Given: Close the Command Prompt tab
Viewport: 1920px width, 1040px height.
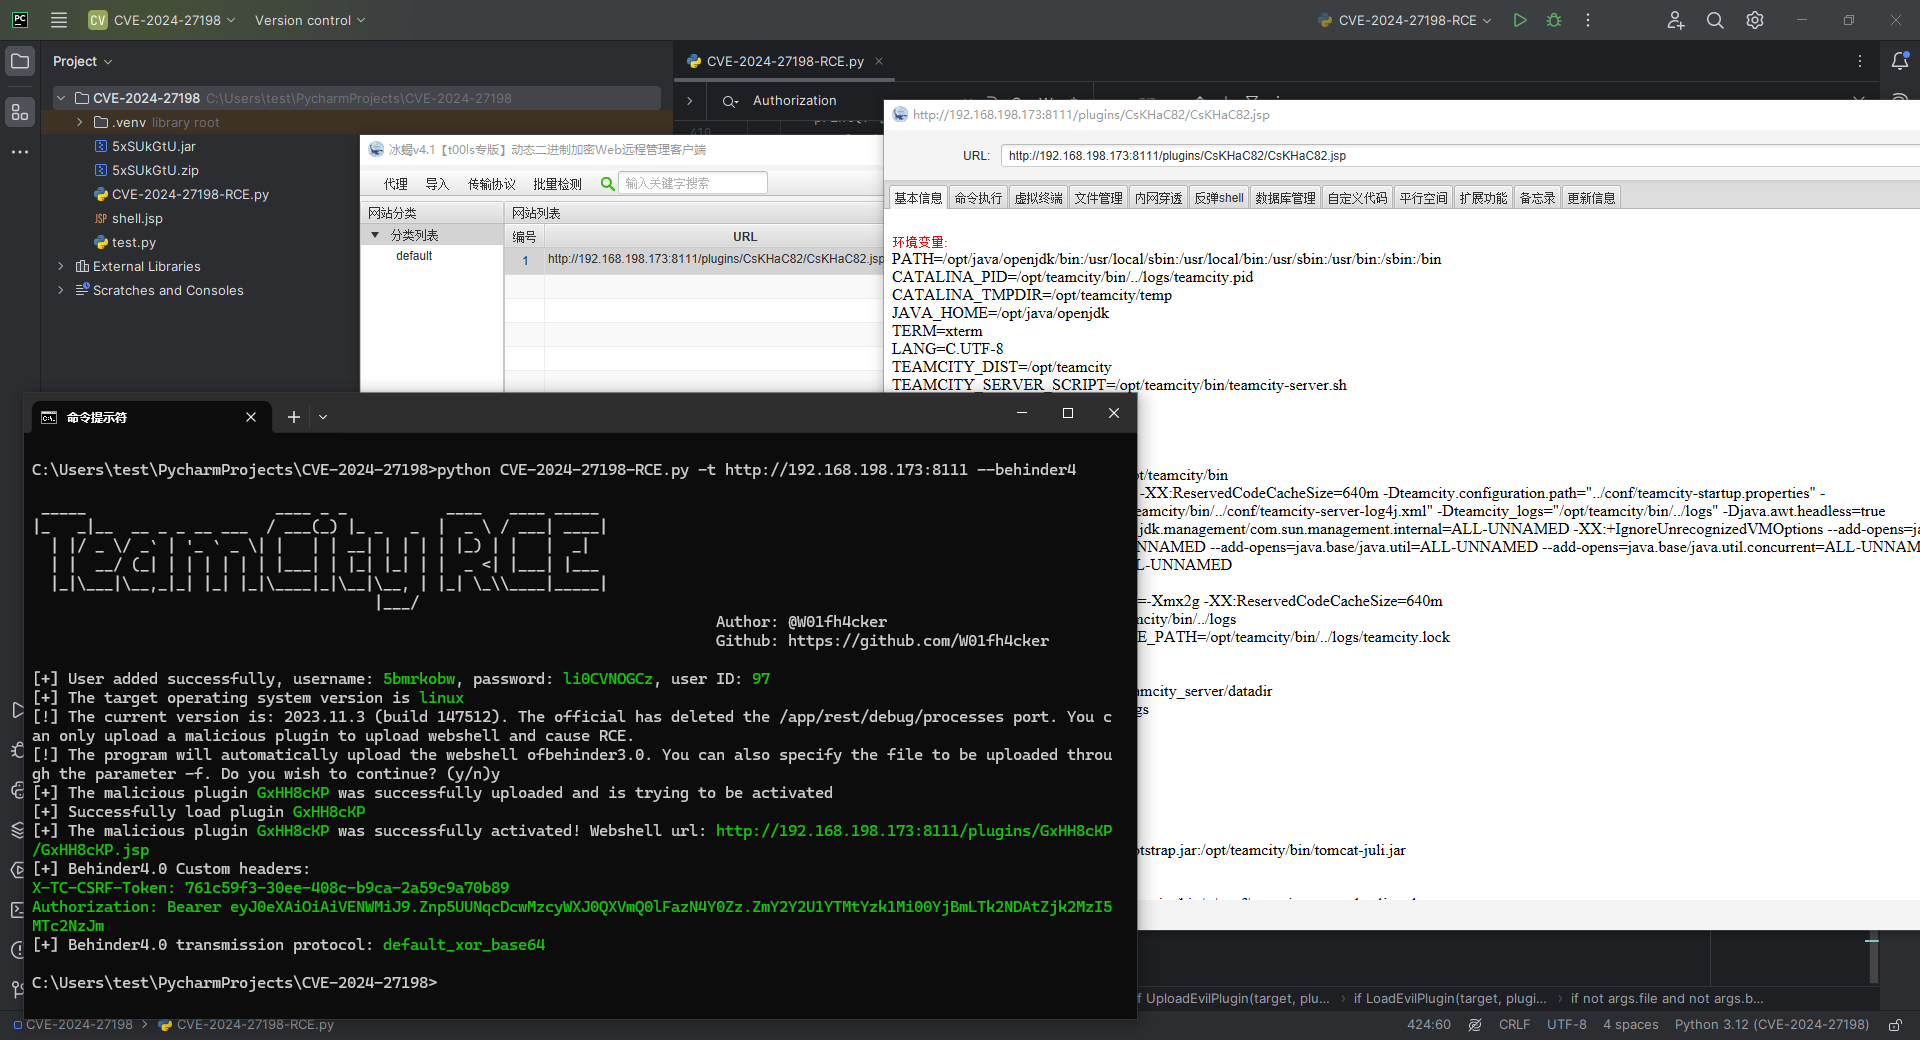Looking at the screenshot, I should (251, 417).
